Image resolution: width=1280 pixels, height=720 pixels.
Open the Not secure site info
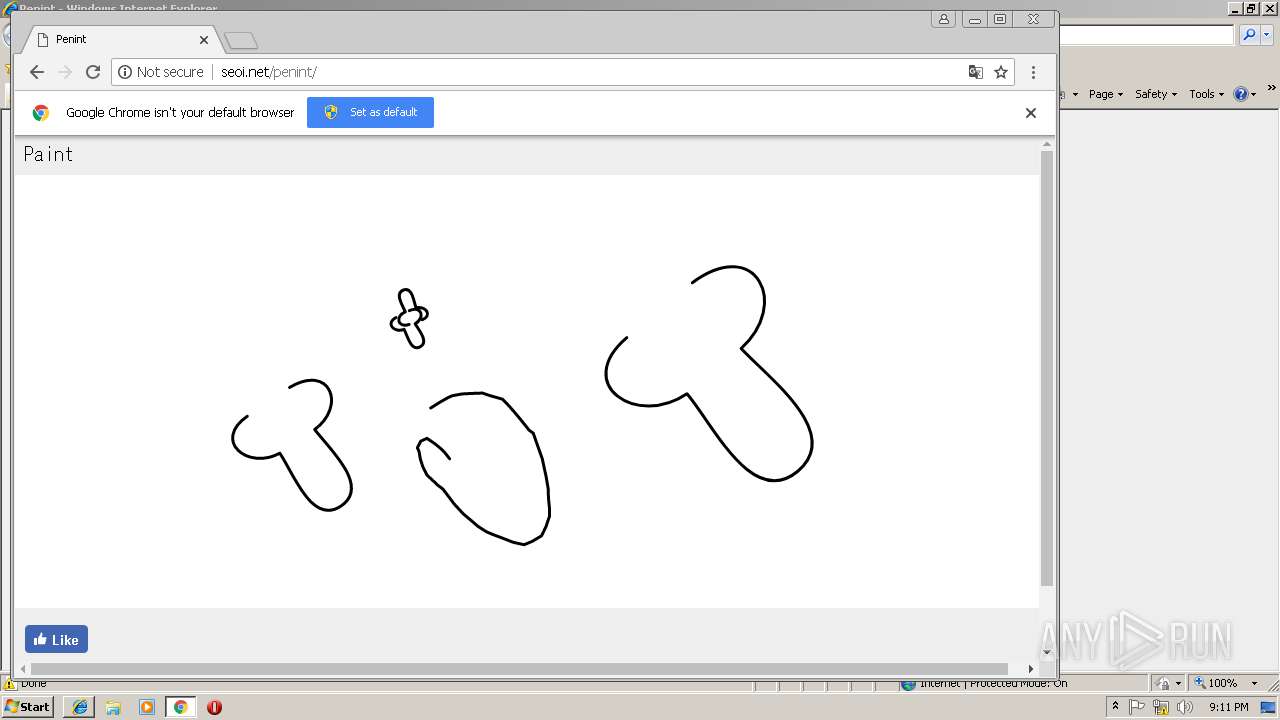(161, 72)
